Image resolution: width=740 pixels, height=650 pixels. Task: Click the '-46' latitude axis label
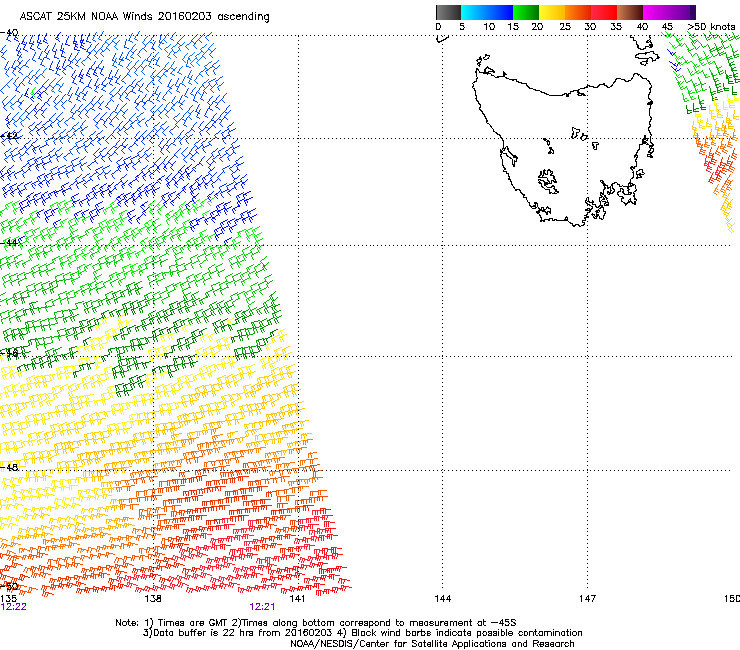point(9,353)
